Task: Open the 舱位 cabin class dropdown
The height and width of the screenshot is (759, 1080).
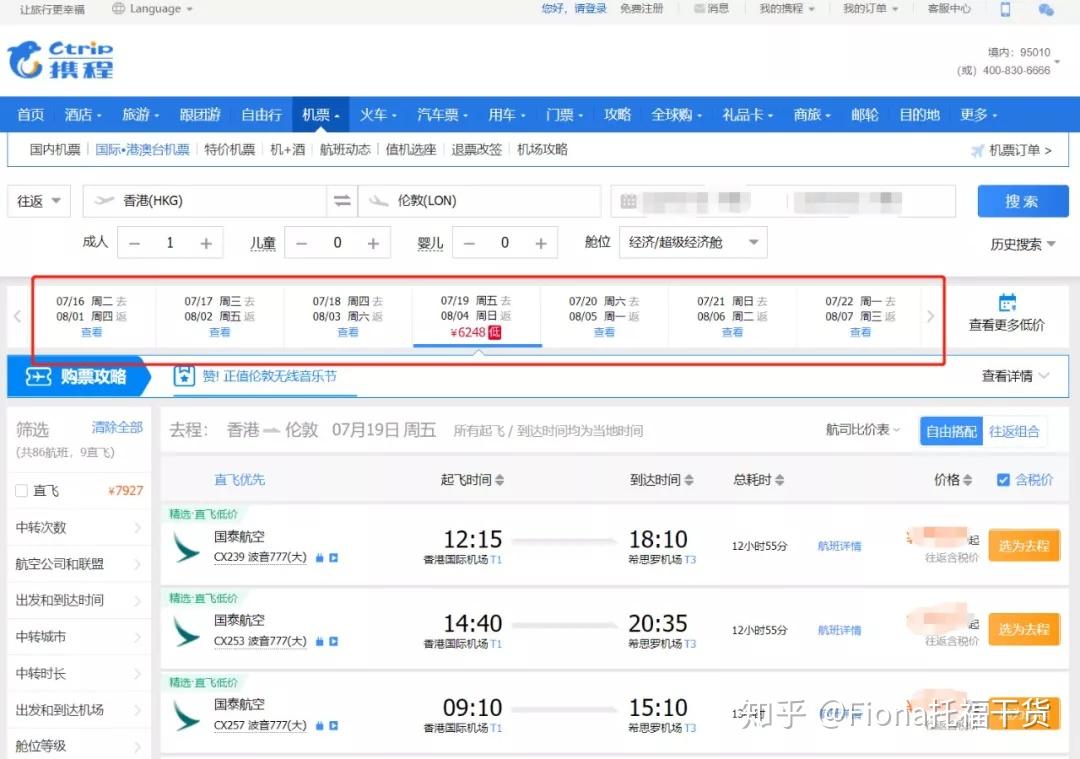Action: [x=693, y=242]
